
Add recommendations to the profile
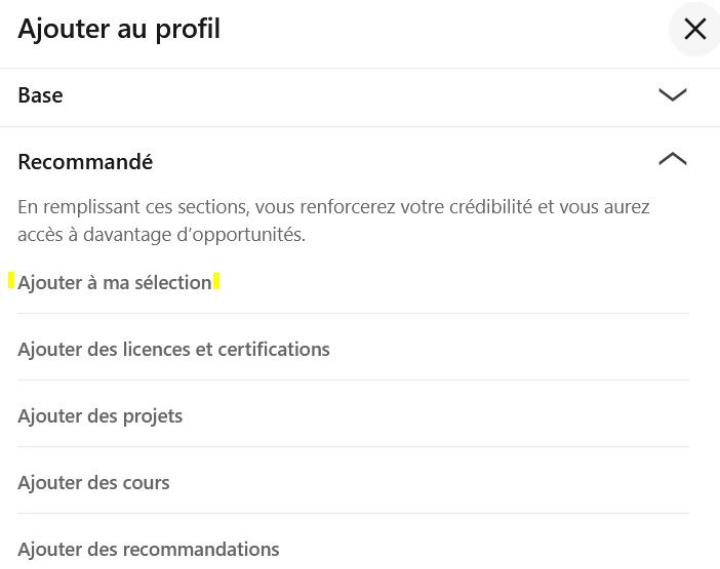point(149,549)
